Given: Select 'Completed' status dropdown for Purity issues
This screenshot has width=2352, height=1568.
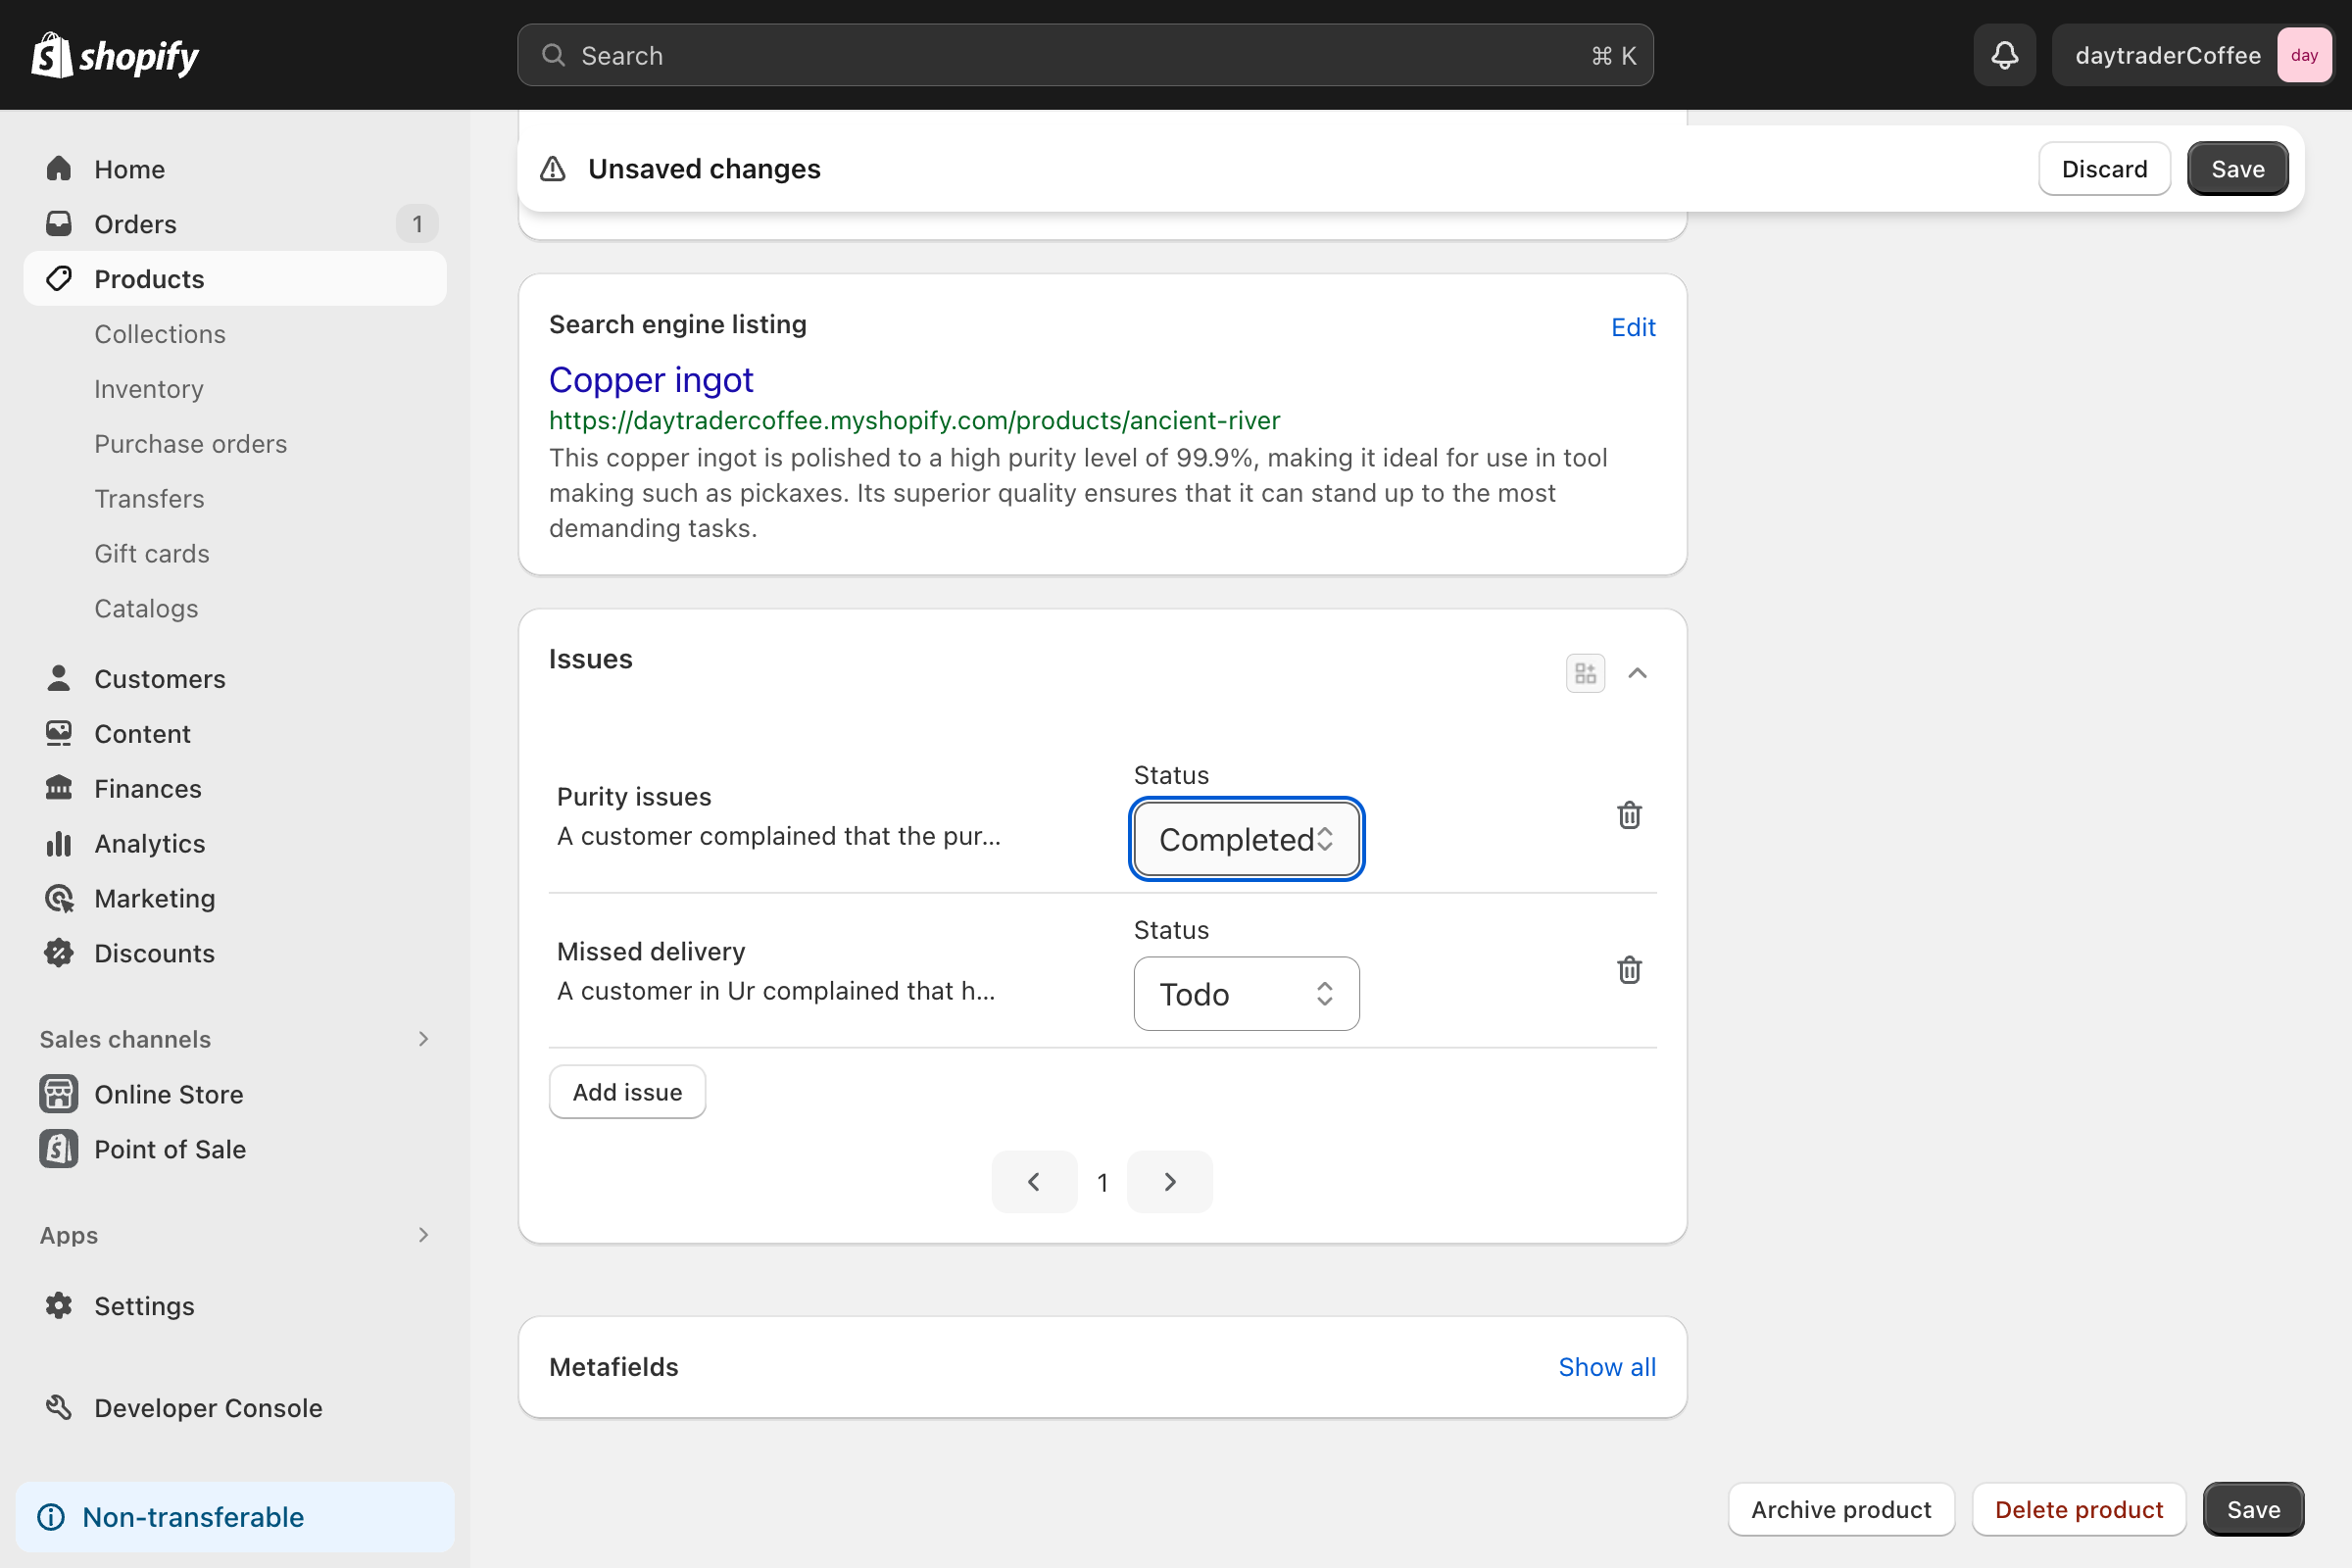Looking at the screenshot, I should [1246, 838].
